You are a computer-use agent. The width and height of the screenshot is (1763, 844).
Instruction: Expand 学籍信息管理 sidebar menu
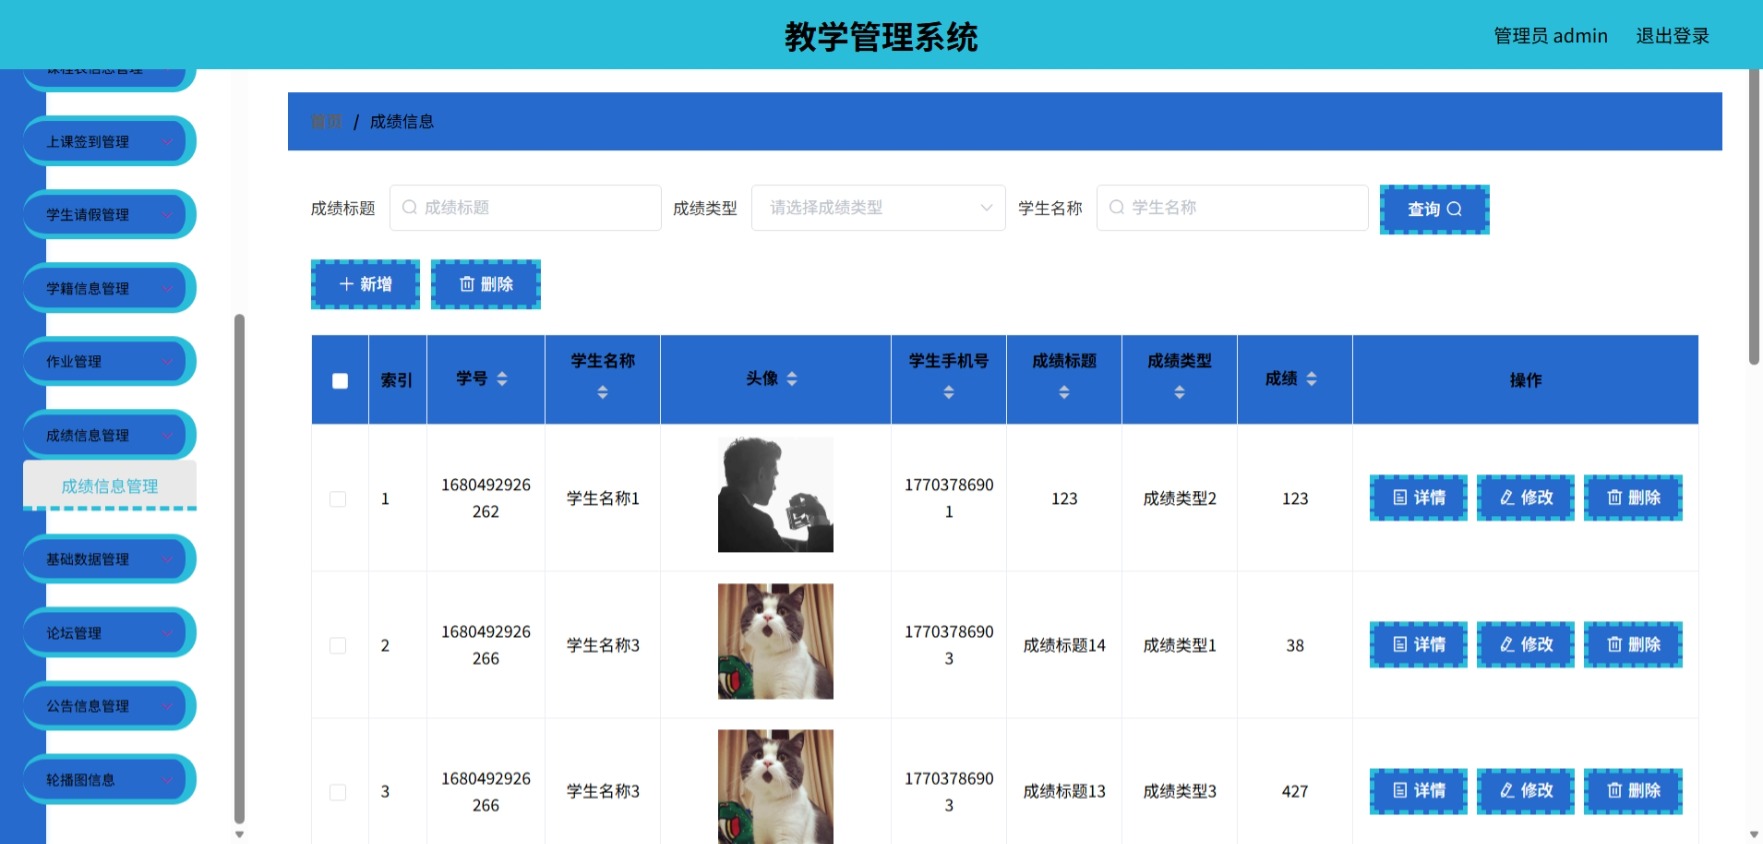(109, 288)
